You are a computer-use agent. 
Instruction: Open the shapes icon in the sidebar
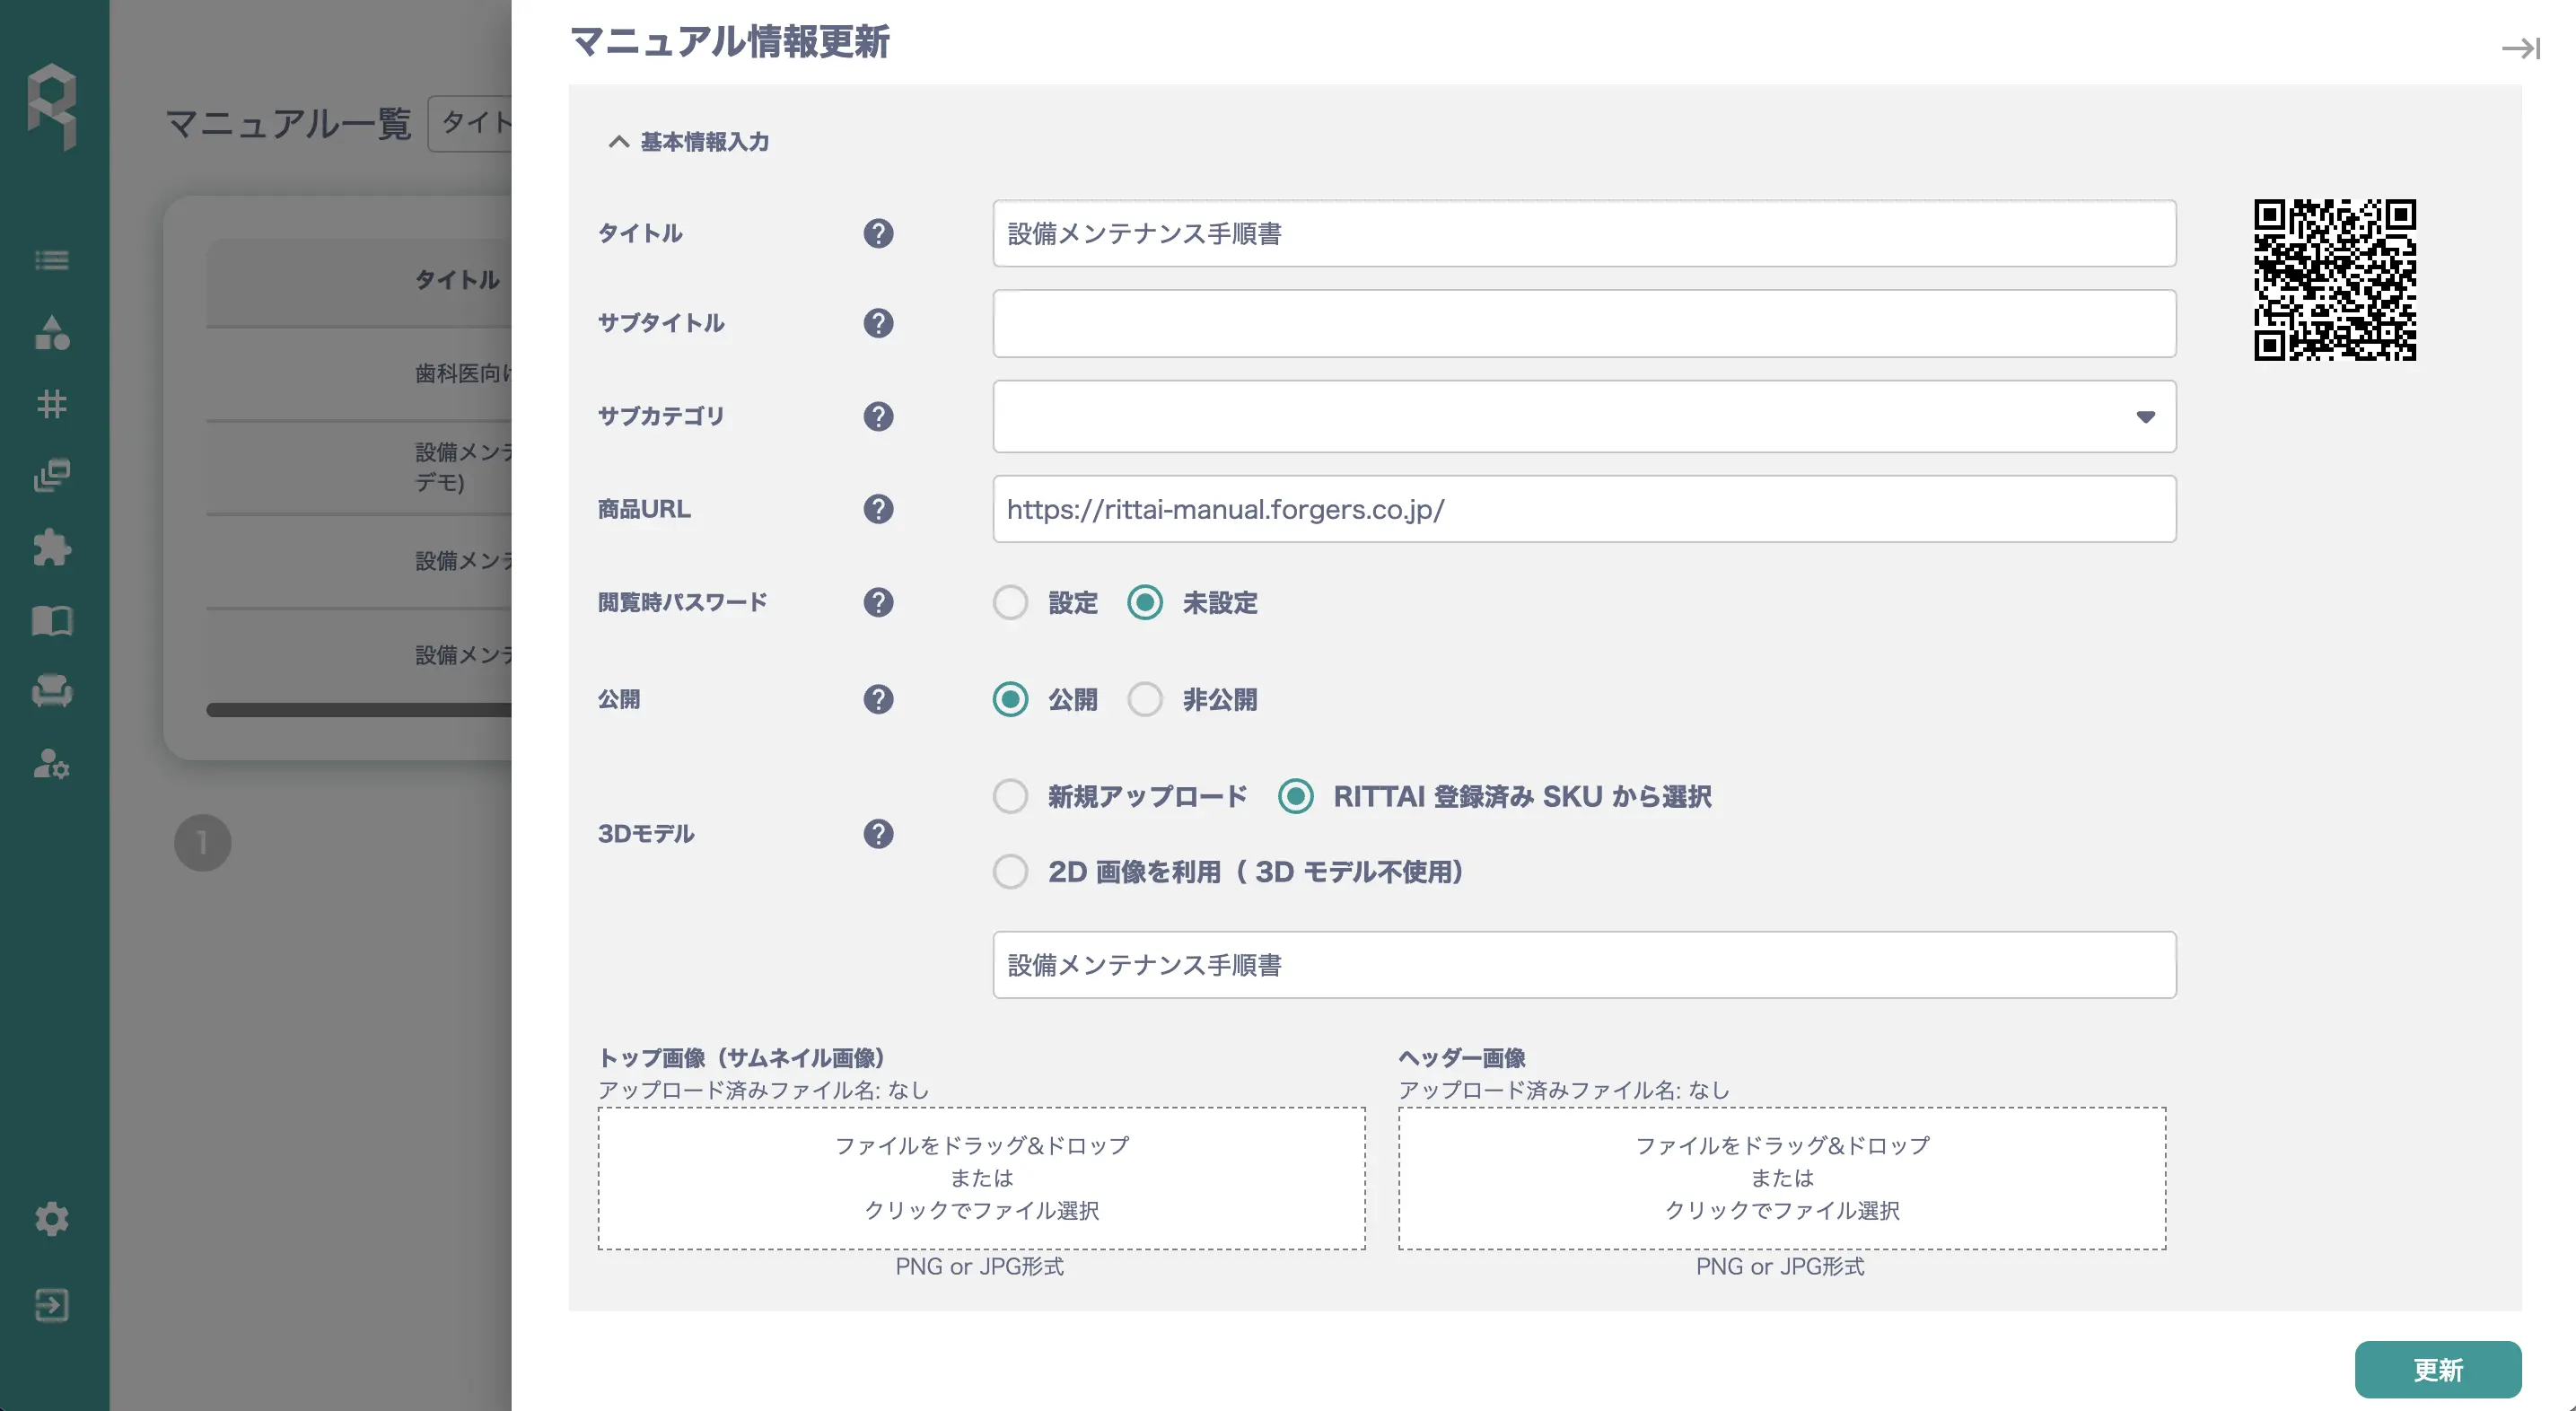(52, 332)
